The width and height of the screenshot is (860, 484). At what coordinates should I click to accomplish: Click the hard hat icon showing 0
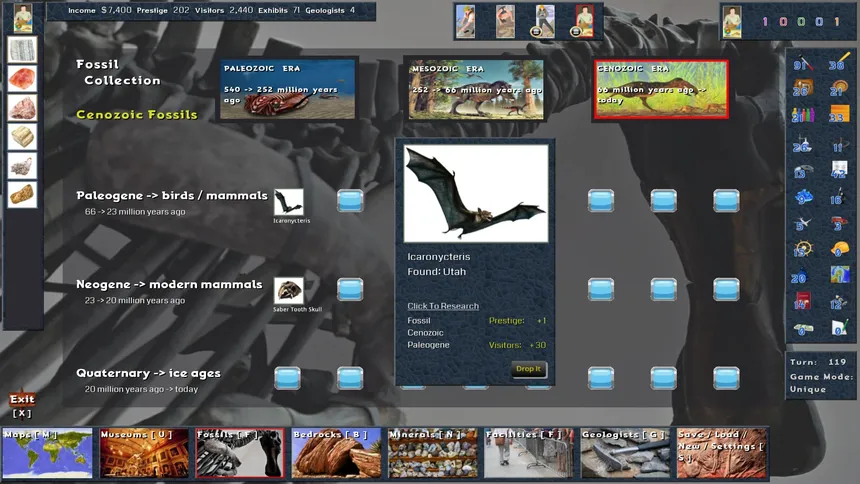839,250
